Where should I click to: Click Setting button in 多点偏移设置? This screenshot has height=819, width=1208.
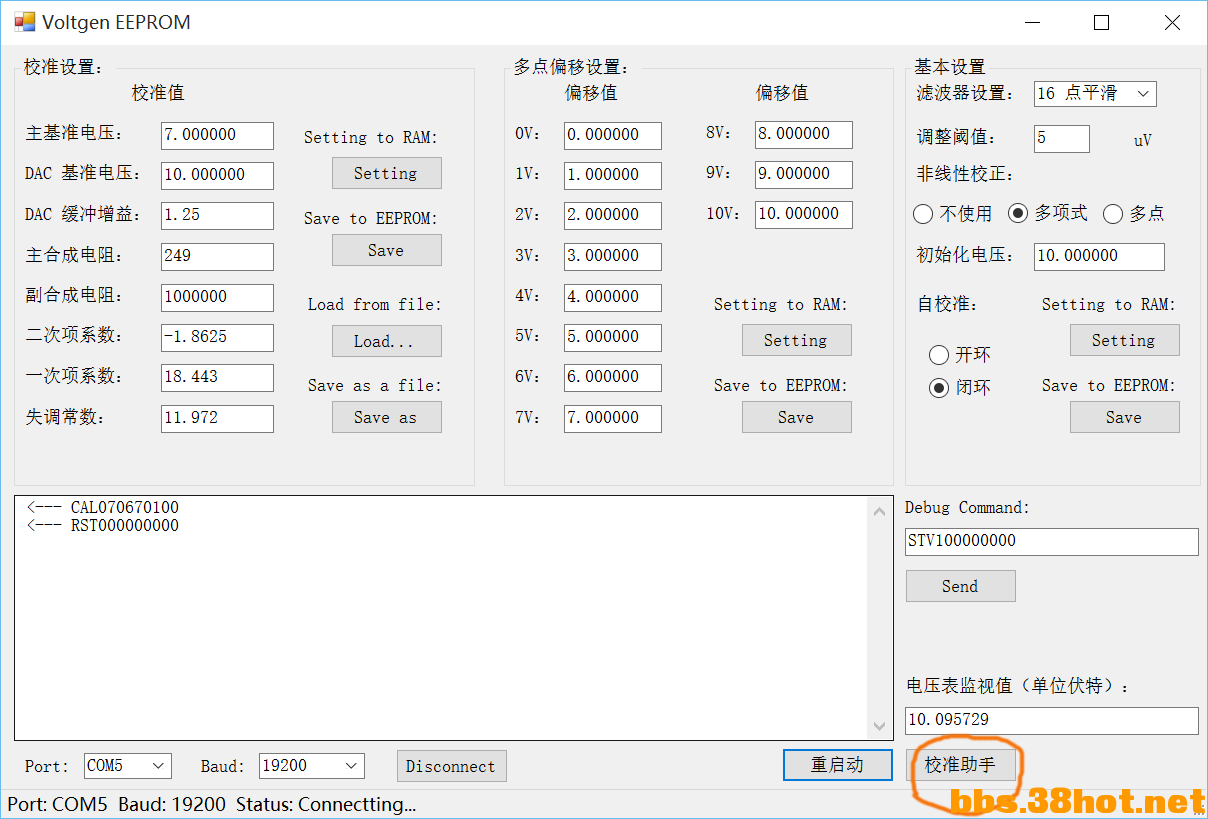[796, 340]
